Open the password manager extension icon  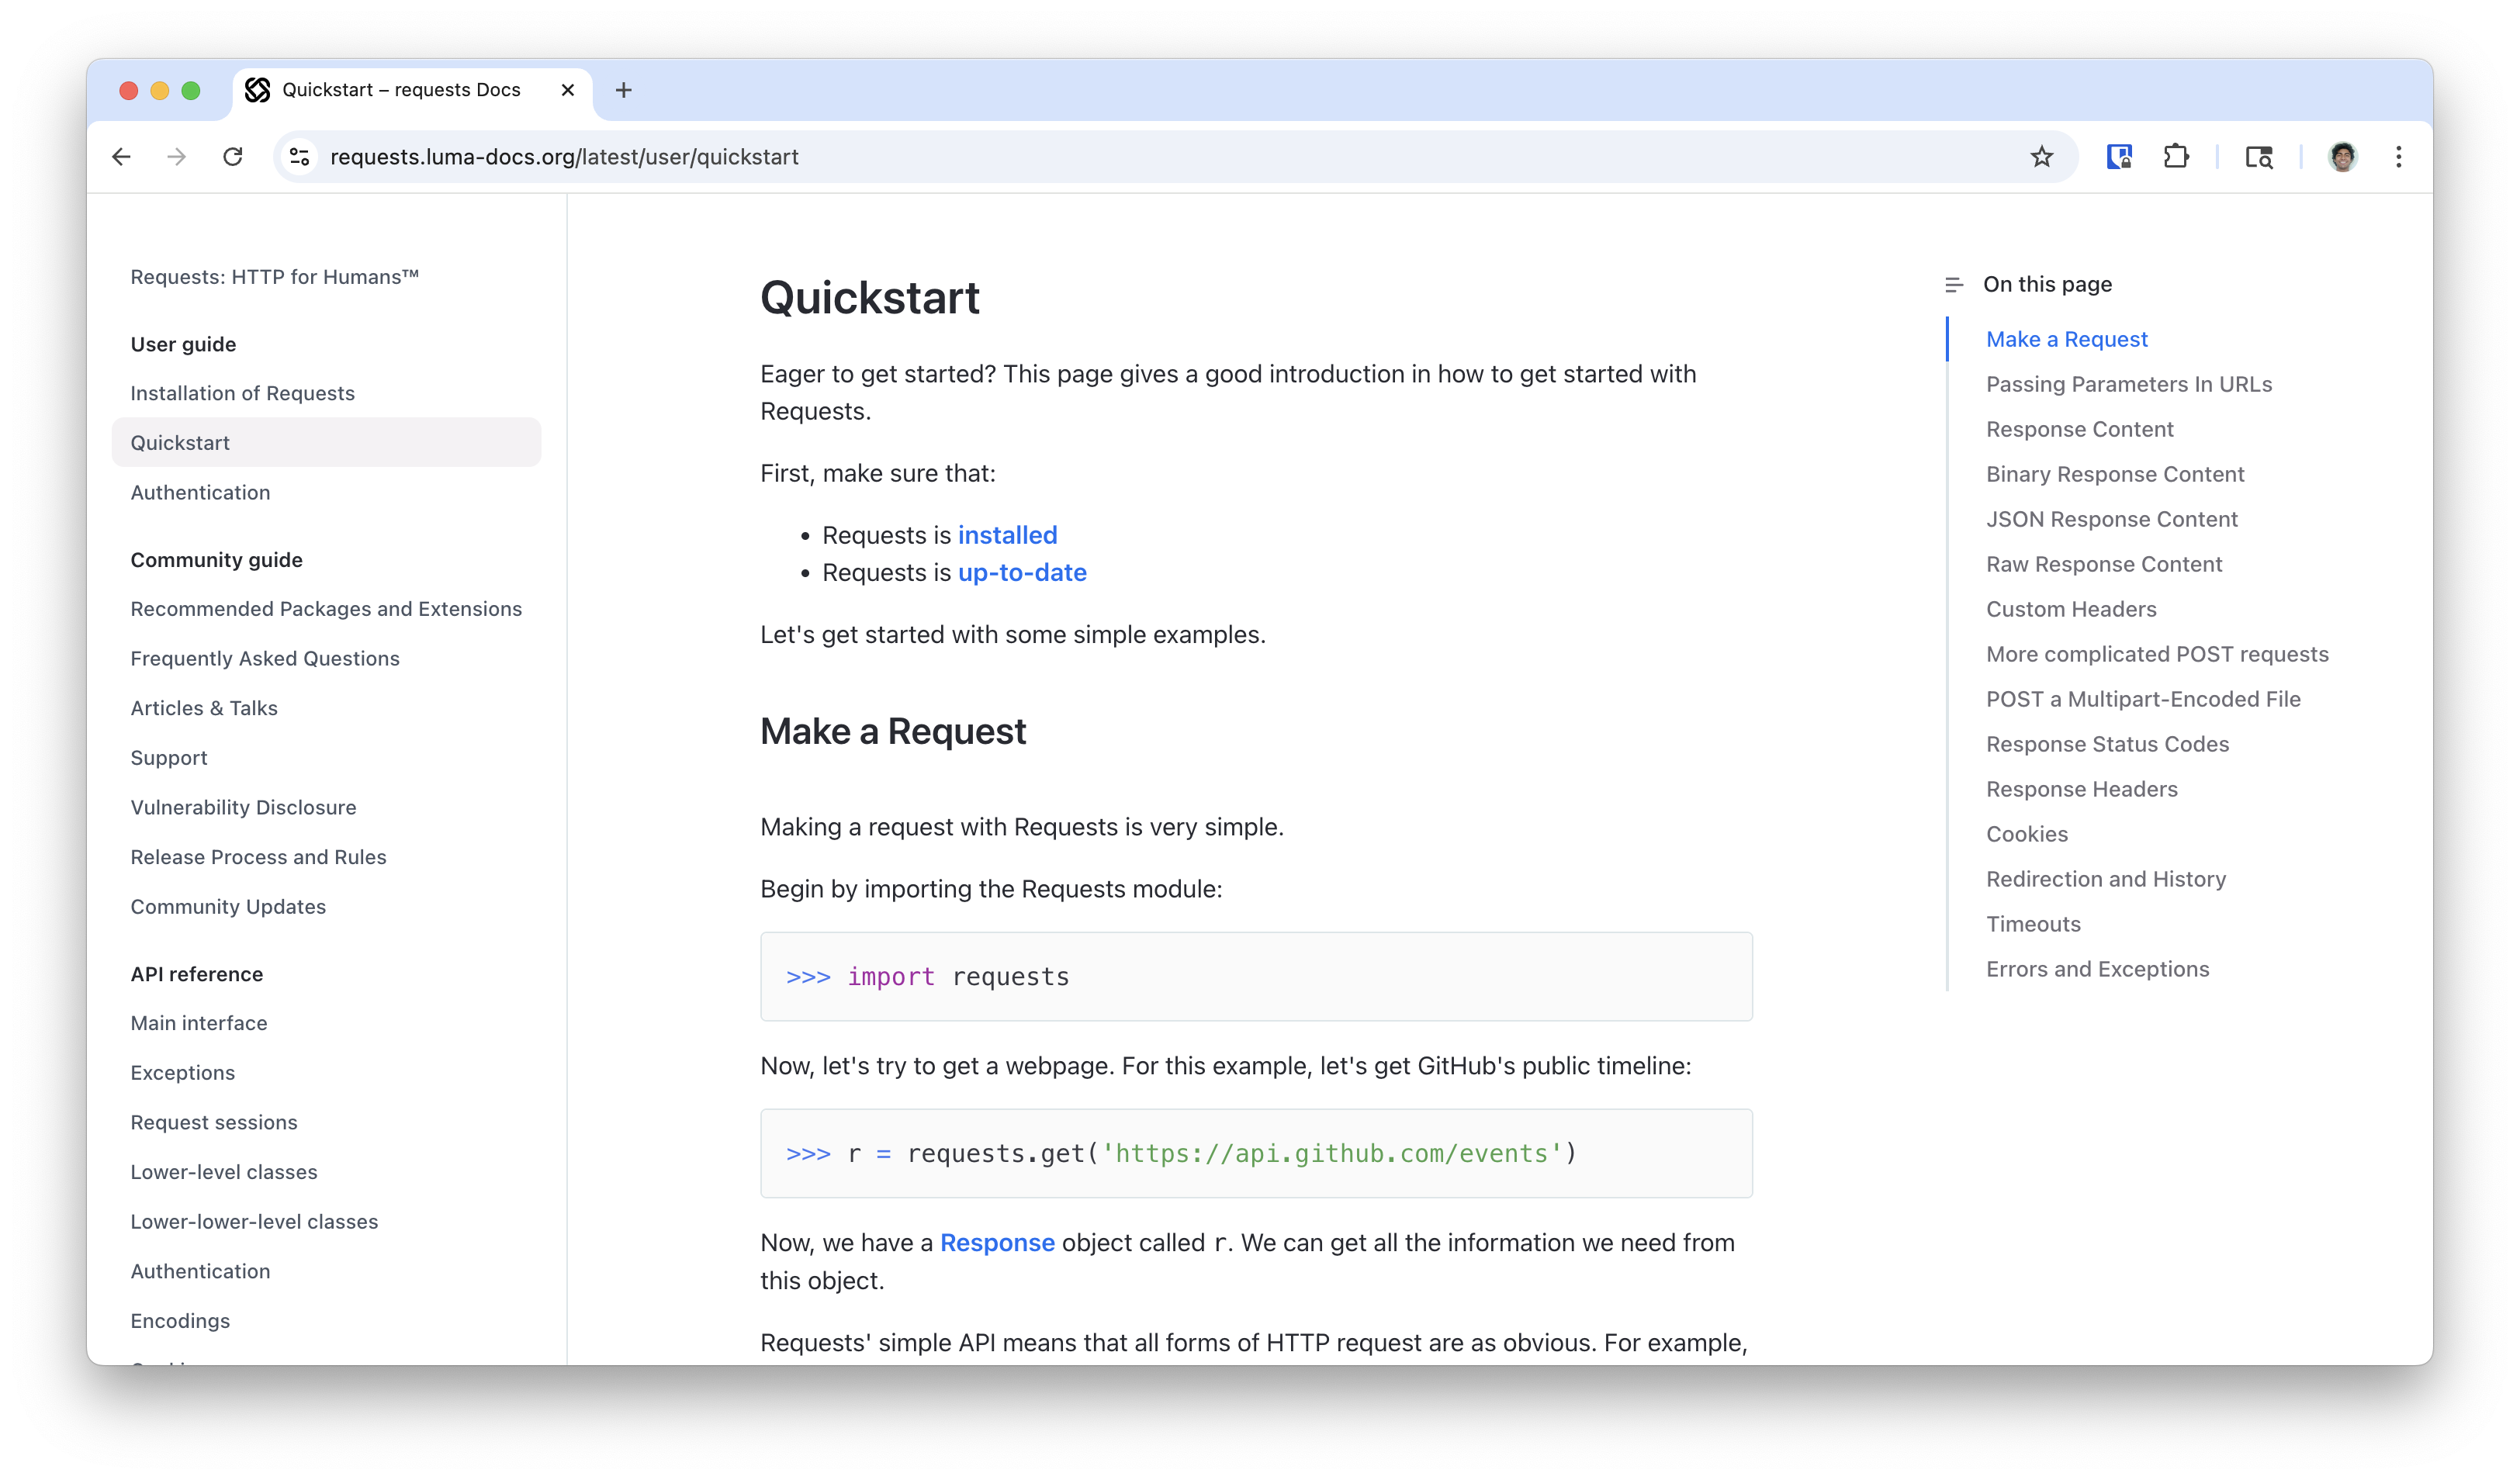[2119, 157]
